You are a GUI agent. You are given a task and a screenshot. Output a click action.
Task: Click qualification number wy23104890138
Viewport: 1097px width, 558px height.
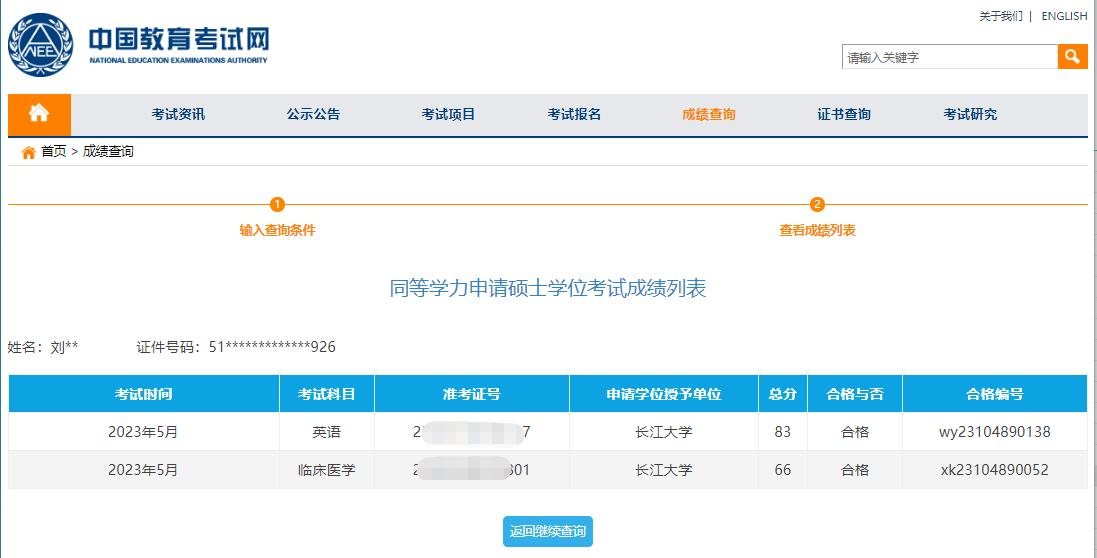[994, 432]
